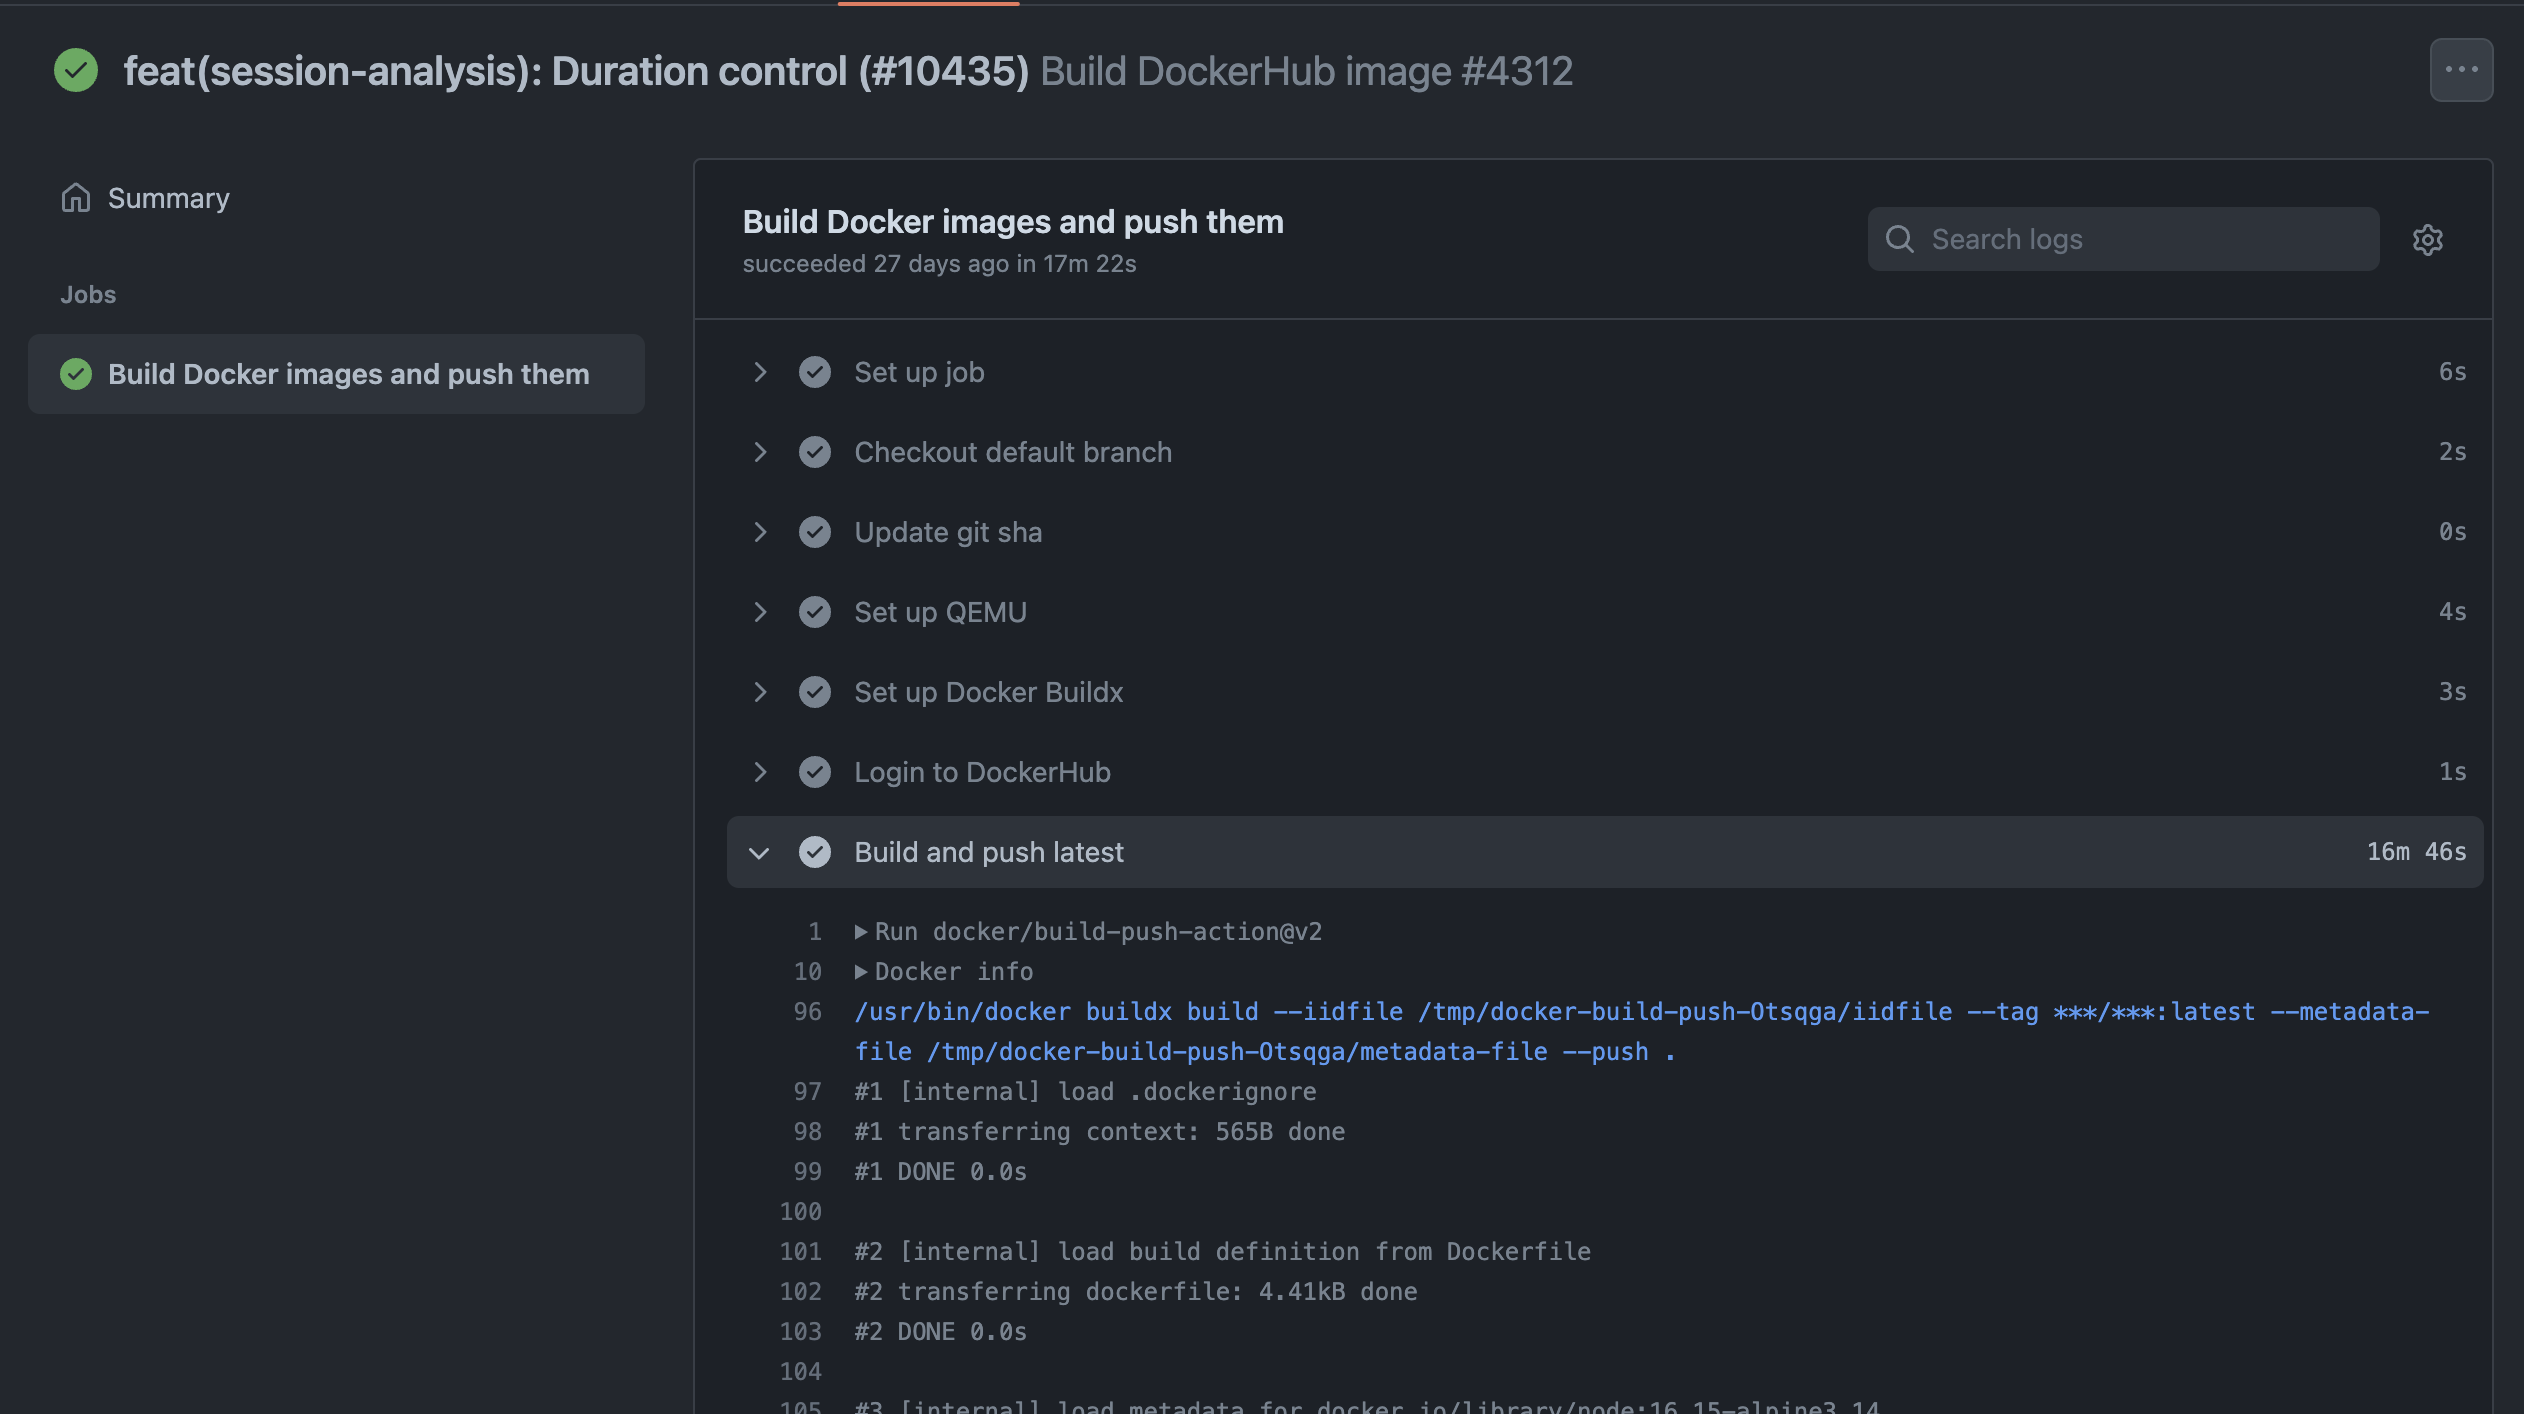
Task: Expand the Set up QEMU step
Action: pos(761,611)
